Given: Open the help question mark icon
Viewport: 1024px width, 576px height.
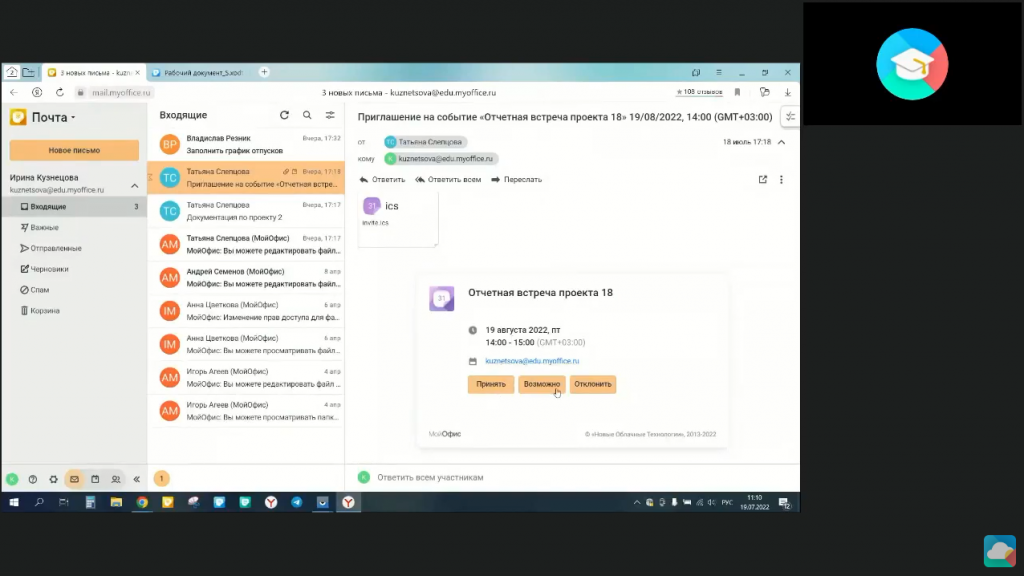Looking at the screenshot, I should tap(33, 479).
